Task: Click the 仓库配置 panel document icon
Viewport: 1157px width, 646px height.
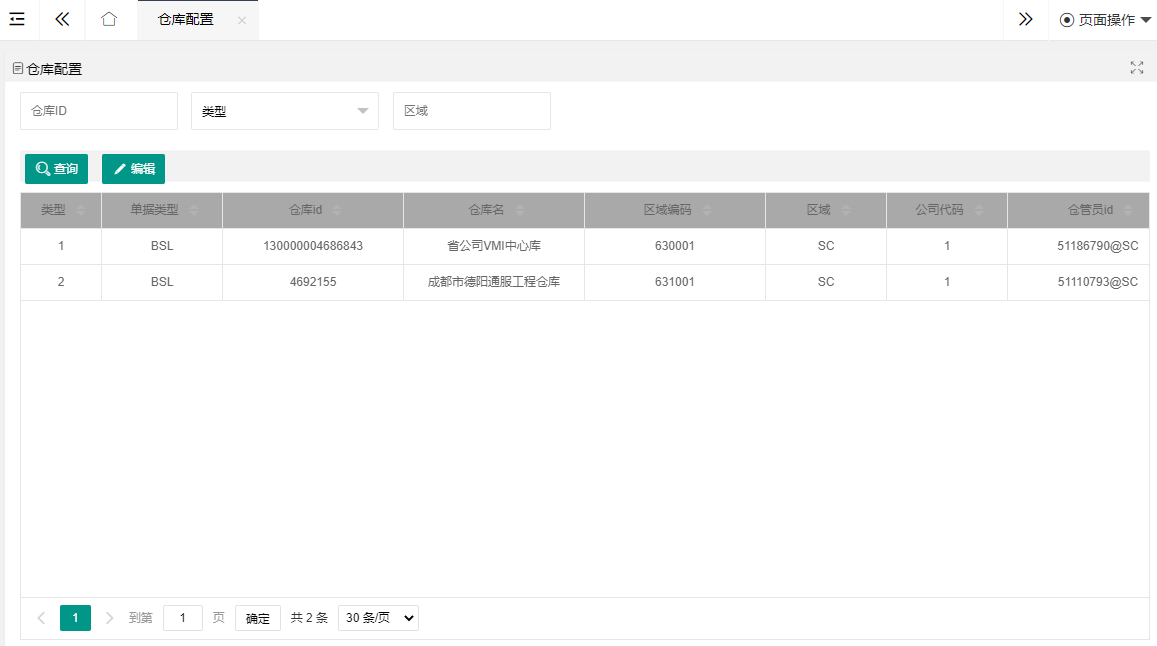Action: point(18,68)
